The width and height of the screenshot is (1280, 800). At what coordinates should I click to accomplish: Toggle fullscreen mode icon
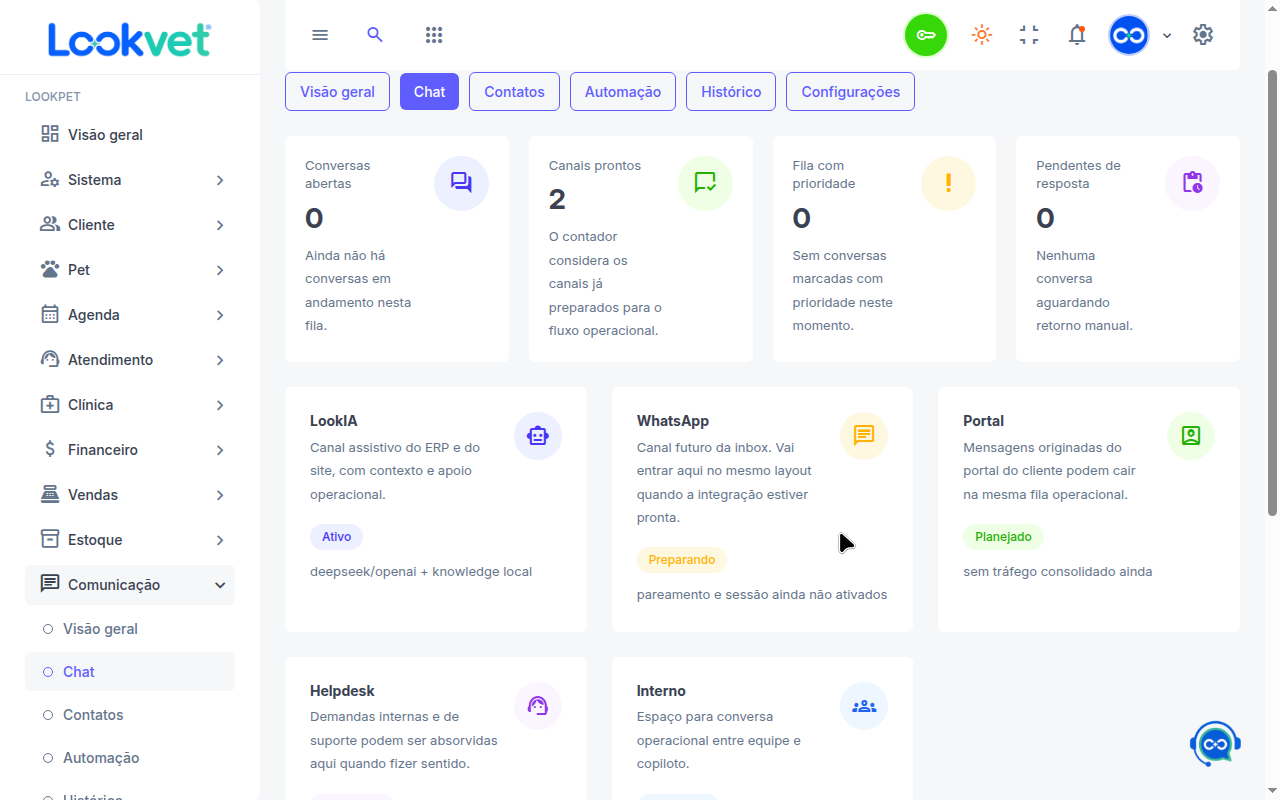click(x=1029, y=35)
